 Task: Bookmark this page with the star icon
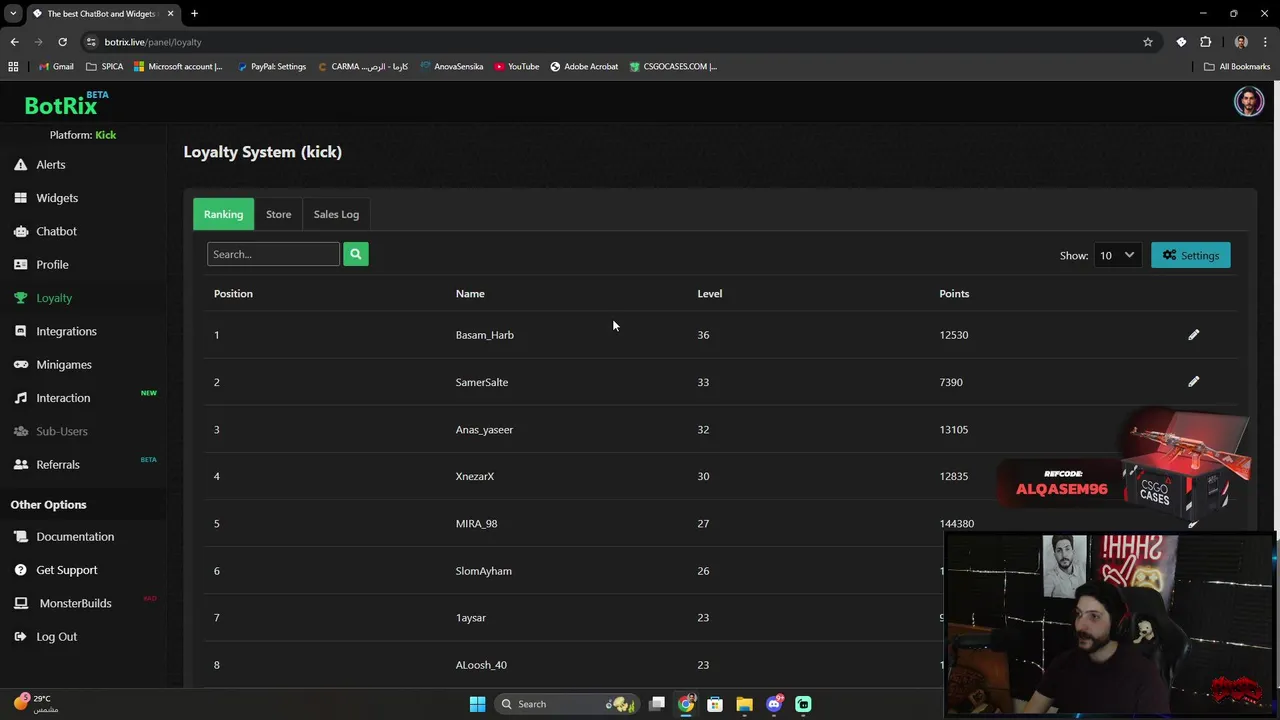click(x=1148, y=42)
